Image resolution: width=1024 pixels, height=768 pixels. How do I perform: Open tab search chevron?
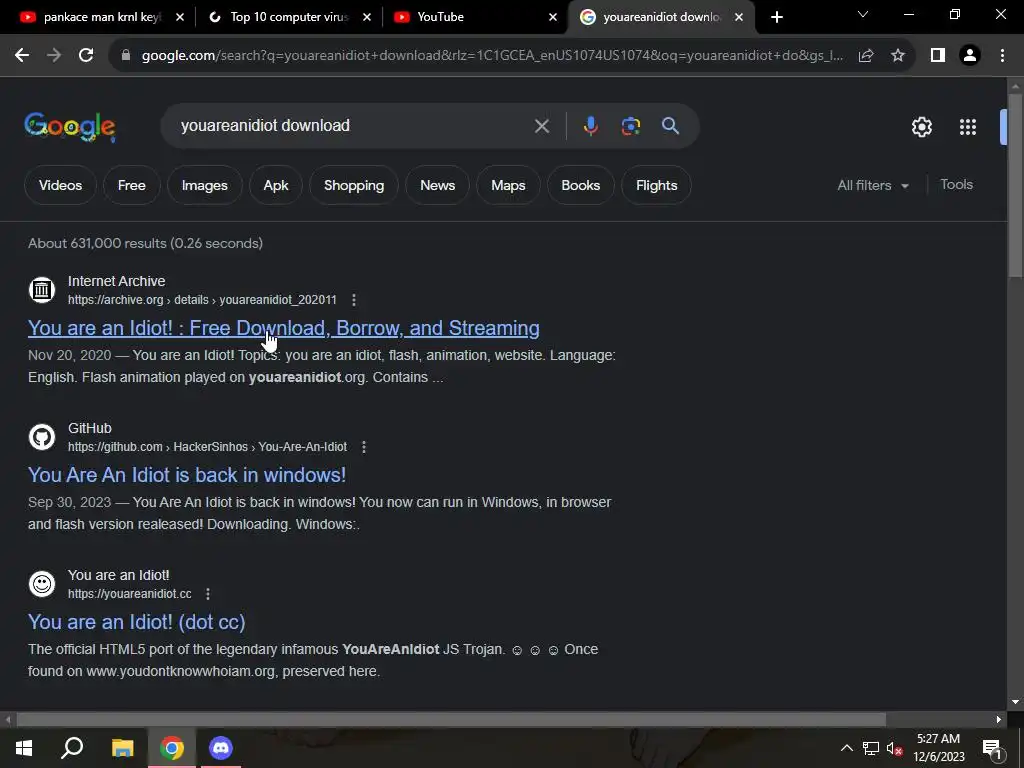click(863, 14)
